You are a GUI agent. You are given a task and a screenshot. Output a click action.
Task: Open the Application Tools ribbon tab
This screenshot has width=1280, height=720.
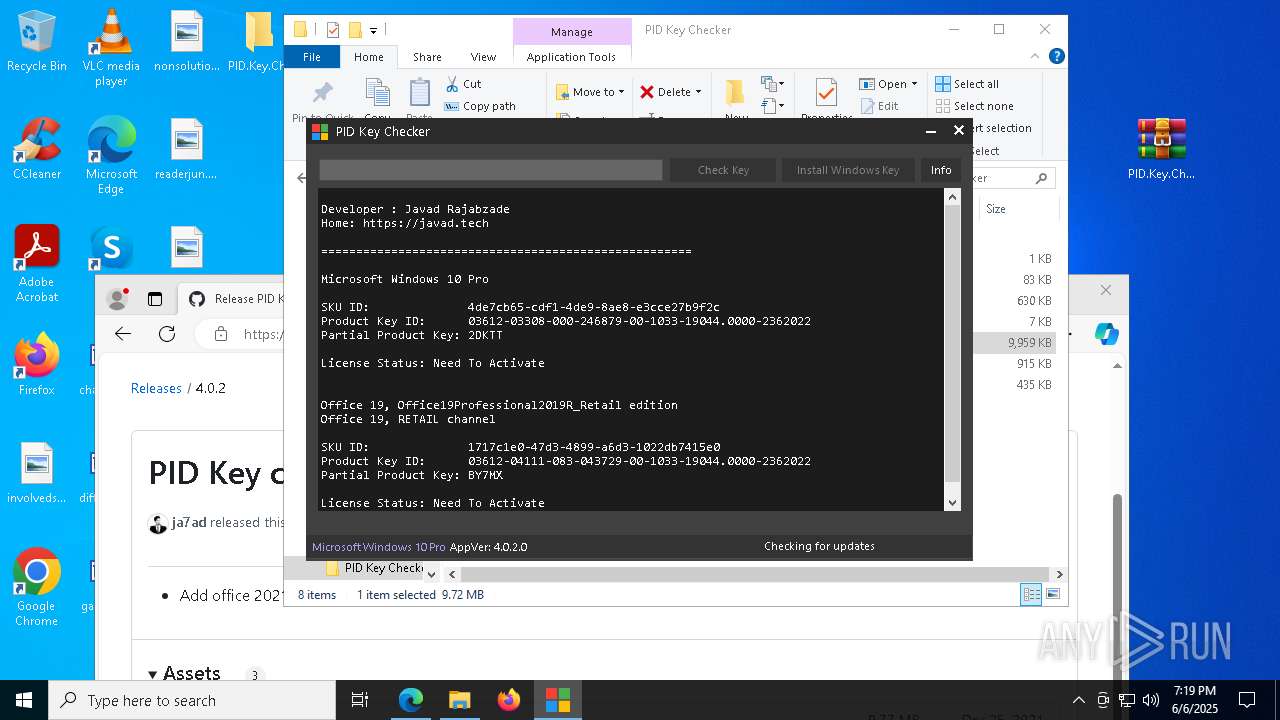[x=571, y=57]
